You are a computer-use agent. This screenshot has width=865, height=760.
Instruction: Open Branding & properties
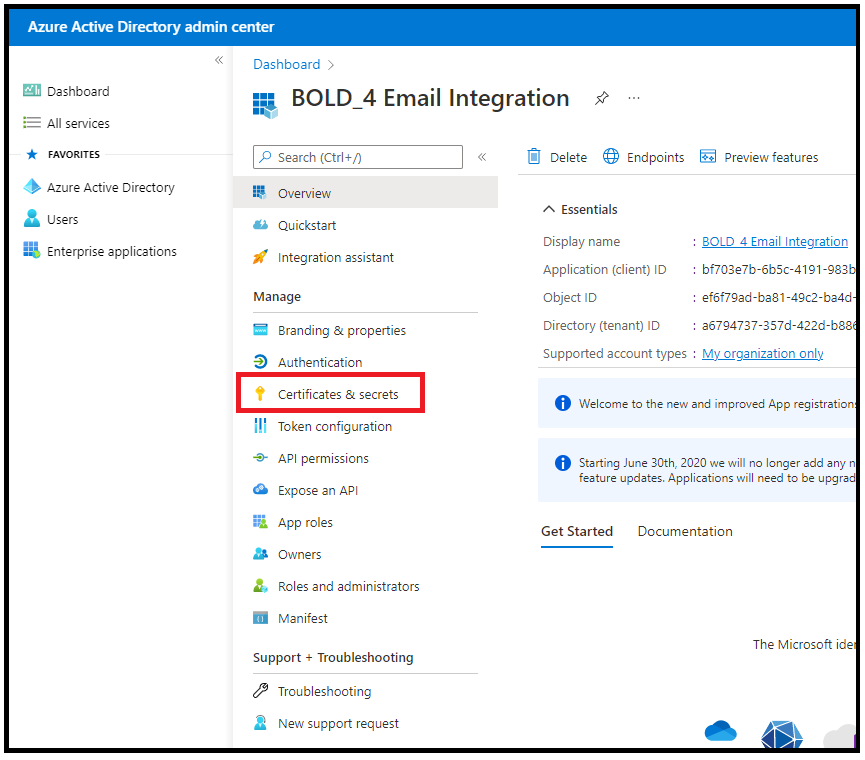[341, 330]
